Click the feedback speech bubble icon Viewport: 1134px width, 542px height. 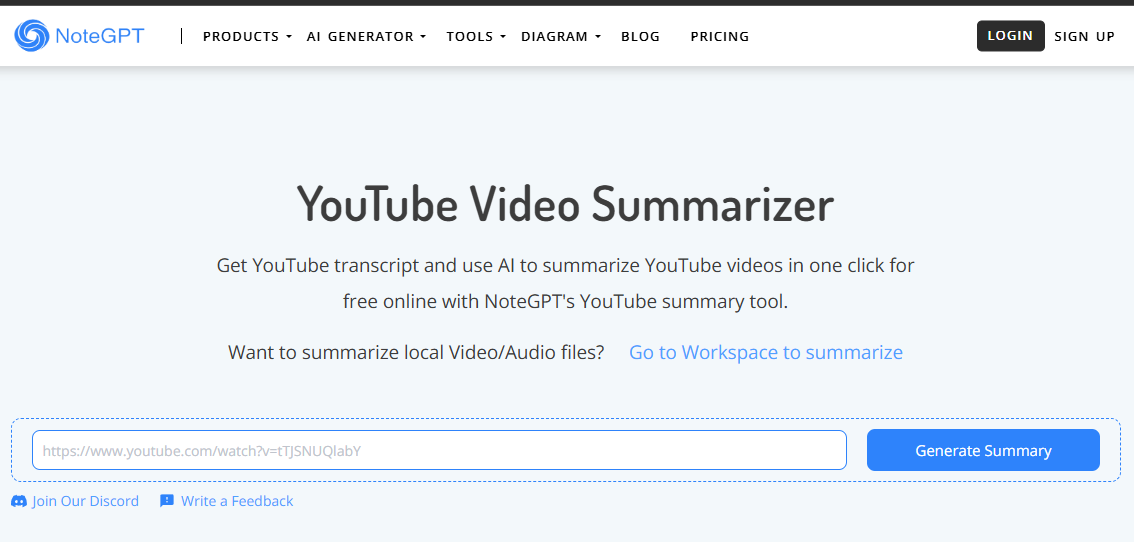(167, 501)
